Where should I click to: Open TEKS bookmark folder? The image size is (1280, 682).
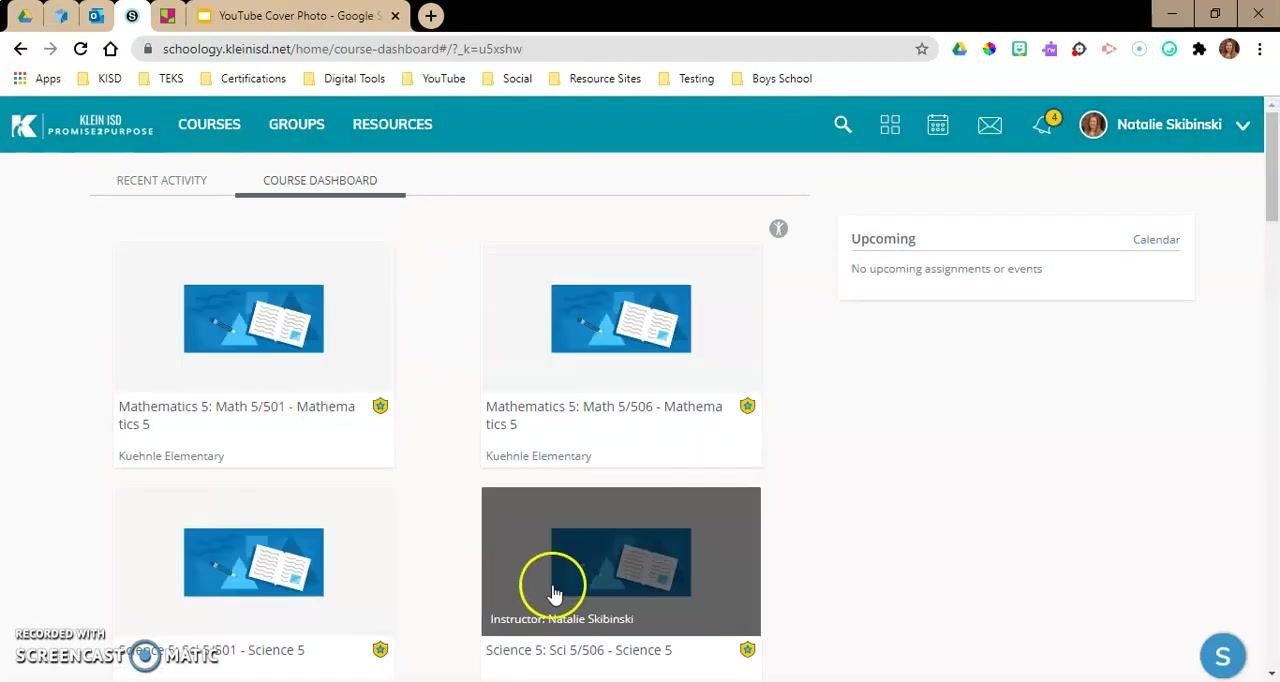pyautogui.click(x=161, y=78)
